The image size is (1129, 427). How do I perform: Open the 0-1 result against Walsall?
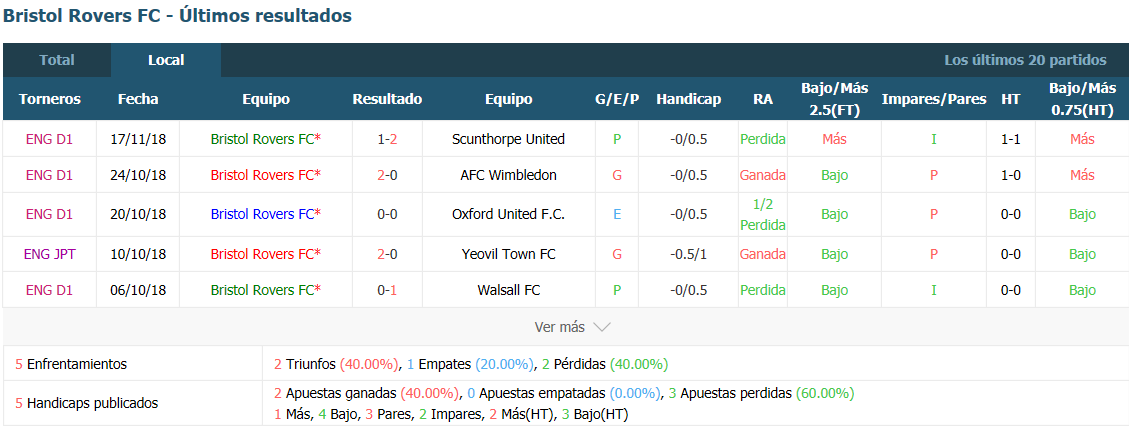click(x=387, y=290)
